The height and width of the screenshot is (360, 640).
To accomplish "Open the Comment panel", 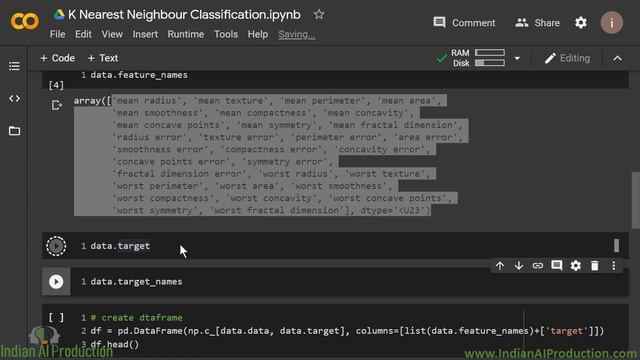I will tap(464, 23).
